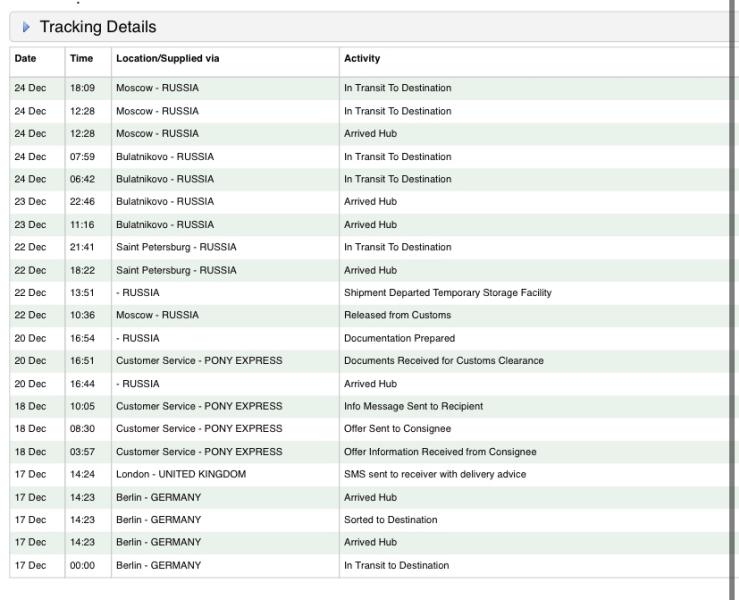This screenshot has height=600, width=739.
Task: Click the 00:00 Berlin - GERMANY location
Action: coord(158,565)
